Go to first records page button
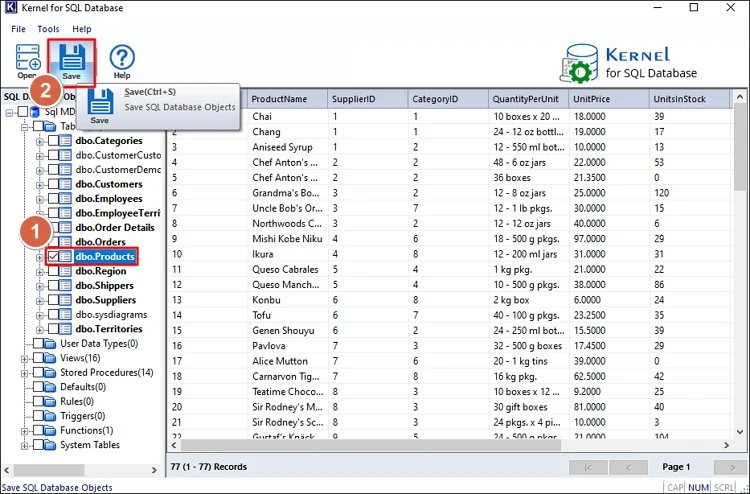Image resolution: width=750 pixels, height=494 pixels. tap(588, 467)
